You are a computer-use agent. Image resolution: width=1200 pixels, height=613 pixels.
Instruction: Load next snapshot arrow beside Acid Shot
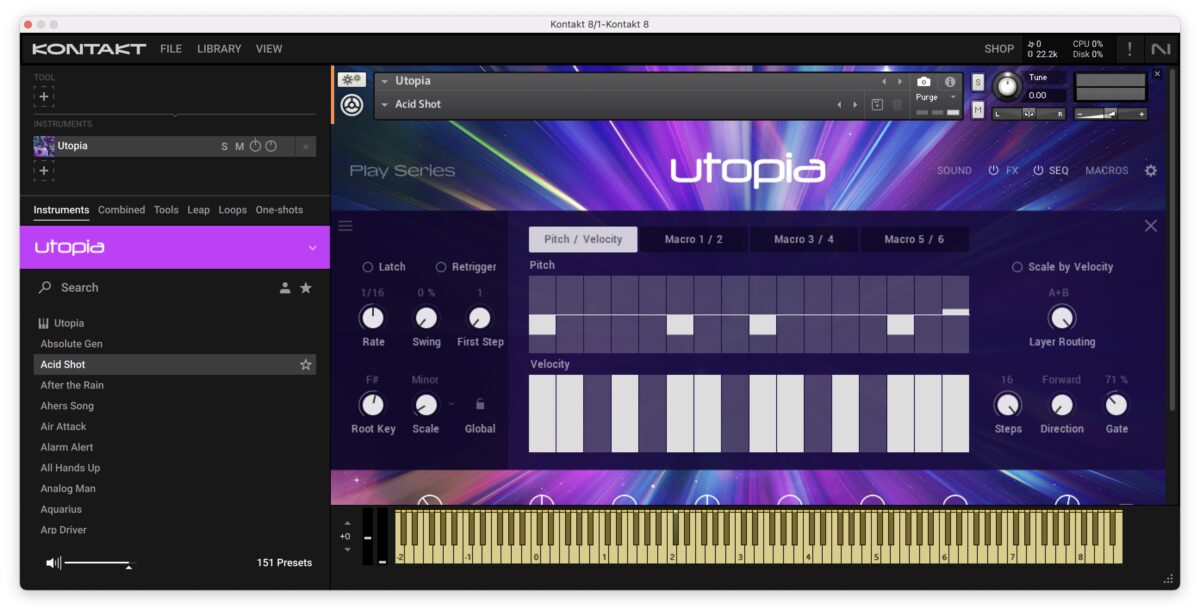click(855, 104)
